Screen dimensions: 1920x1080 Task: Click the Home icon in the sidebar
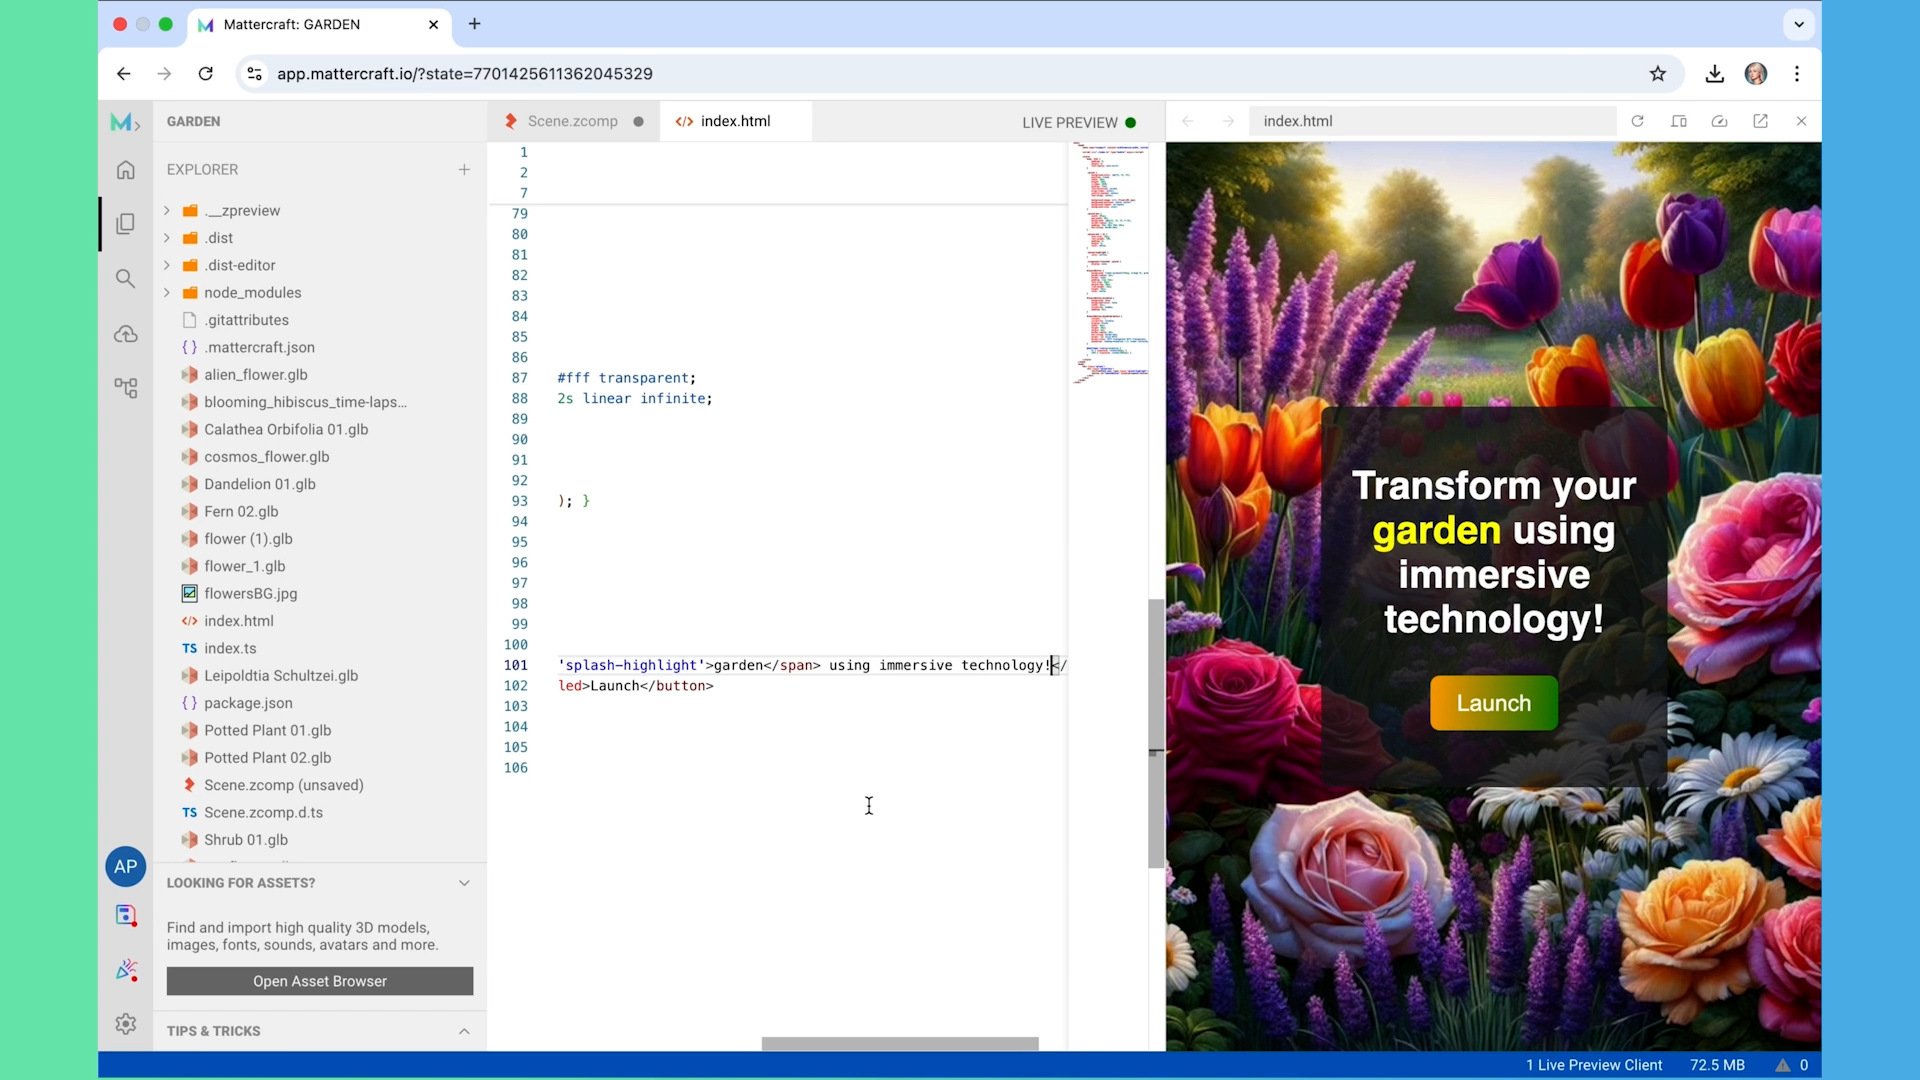pyautogui.click(x=125, y=169)
